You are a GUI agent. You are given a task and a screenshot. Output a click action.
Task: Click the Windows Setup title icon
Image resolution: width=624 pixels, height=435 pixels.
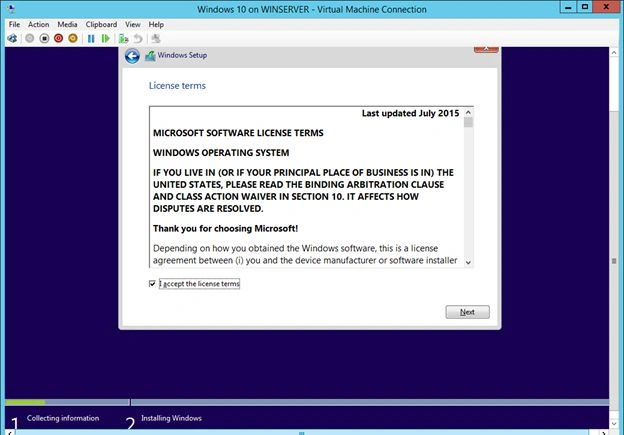150,56
